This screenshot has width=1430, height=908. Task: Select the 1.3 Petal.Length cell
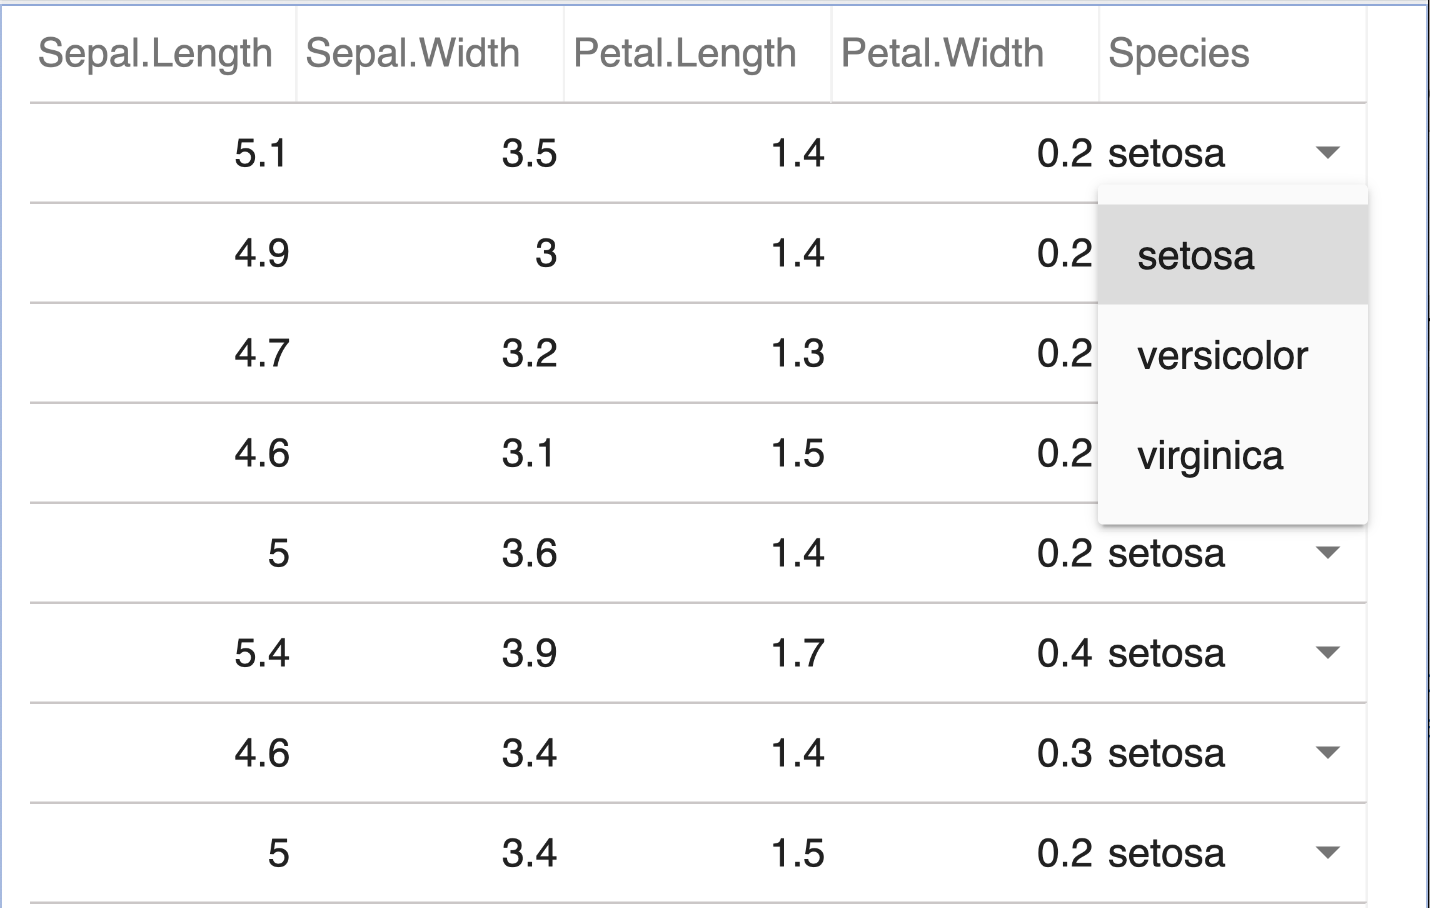(797, 353)
